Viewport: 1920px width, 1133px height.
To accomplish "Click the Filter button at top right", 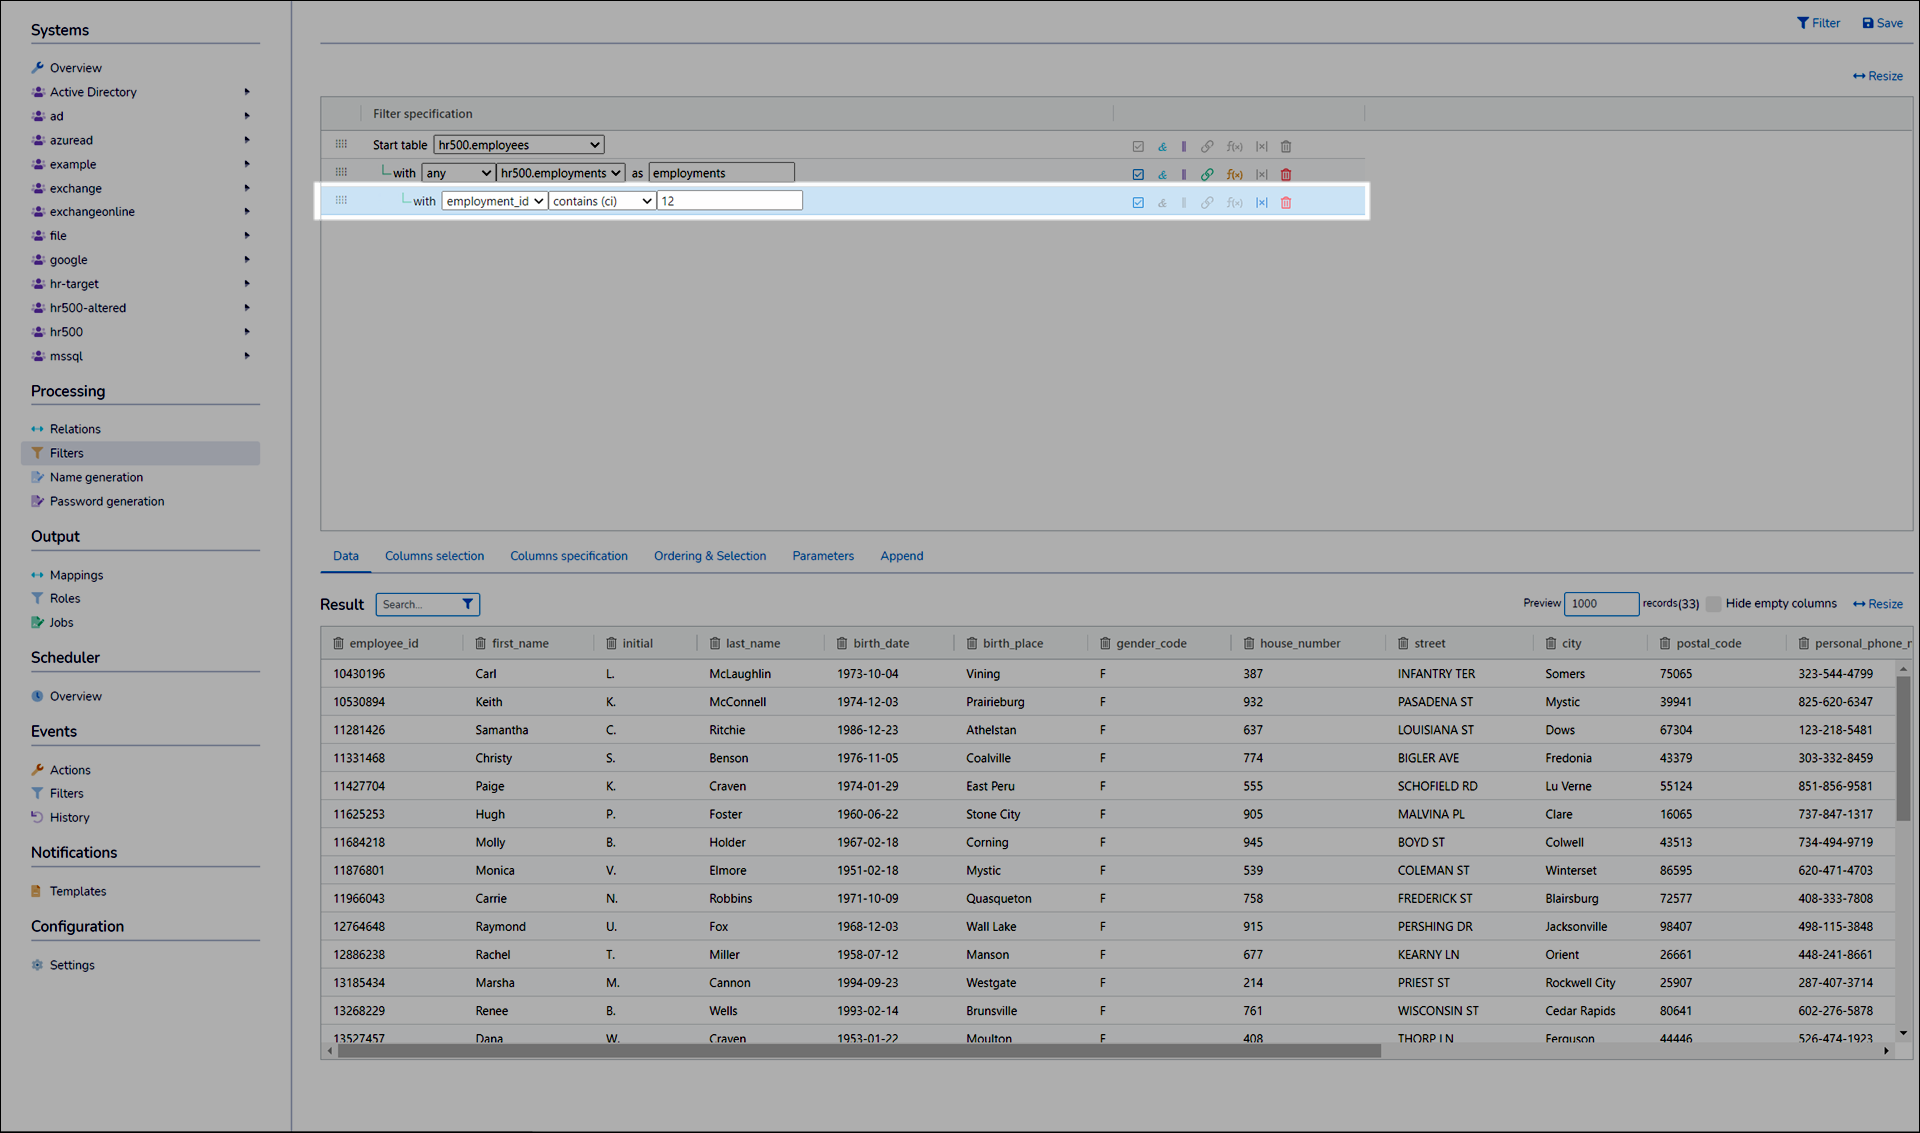I will click(x=1818, y=23).
